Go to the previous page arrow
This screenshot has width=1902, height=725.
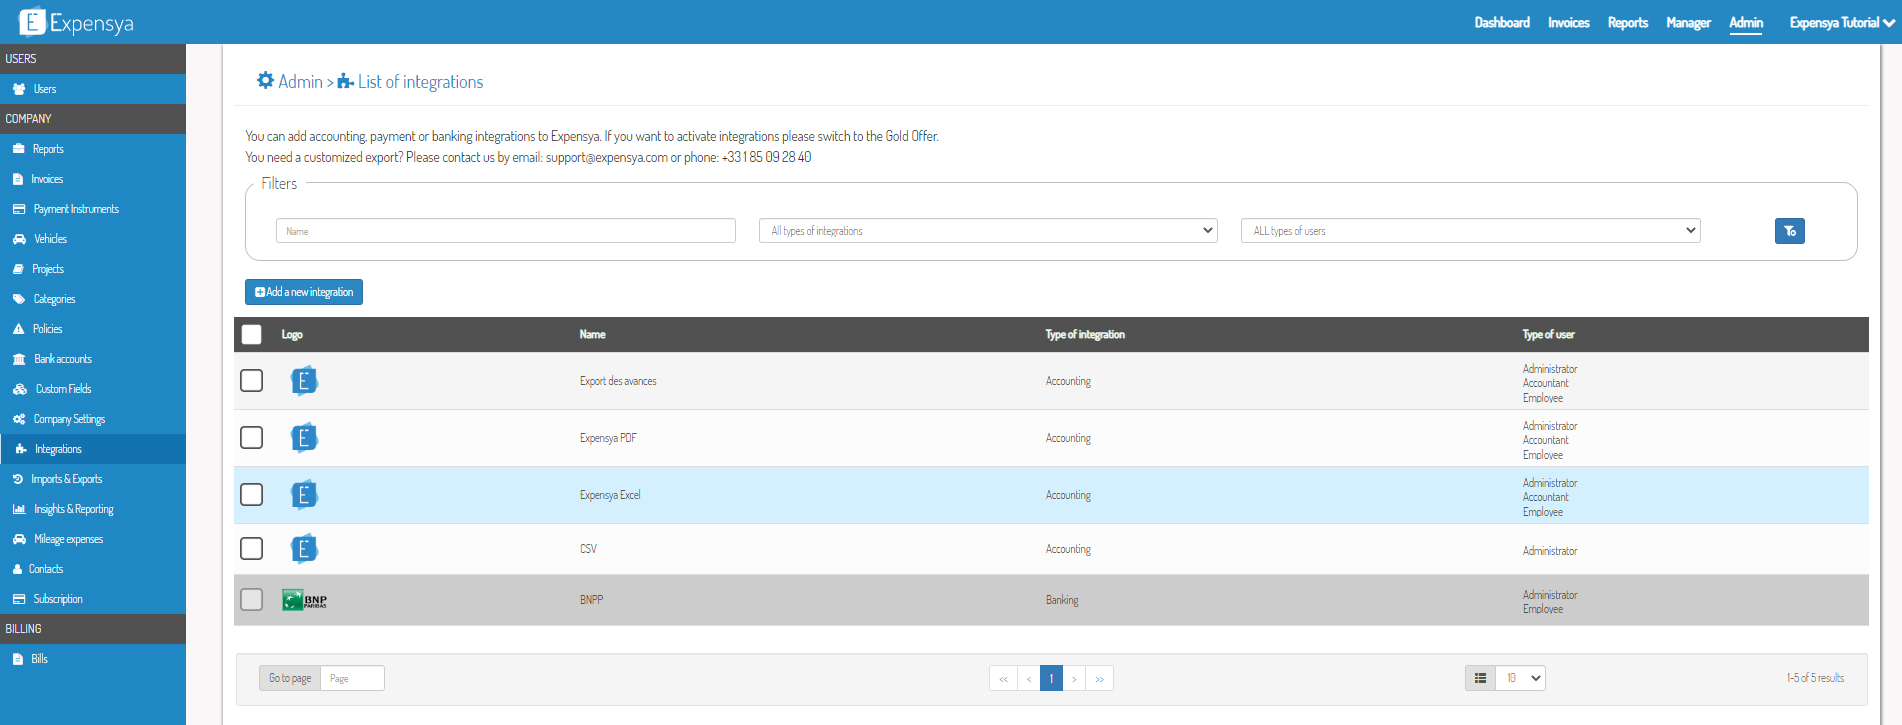coord(1029,678)
